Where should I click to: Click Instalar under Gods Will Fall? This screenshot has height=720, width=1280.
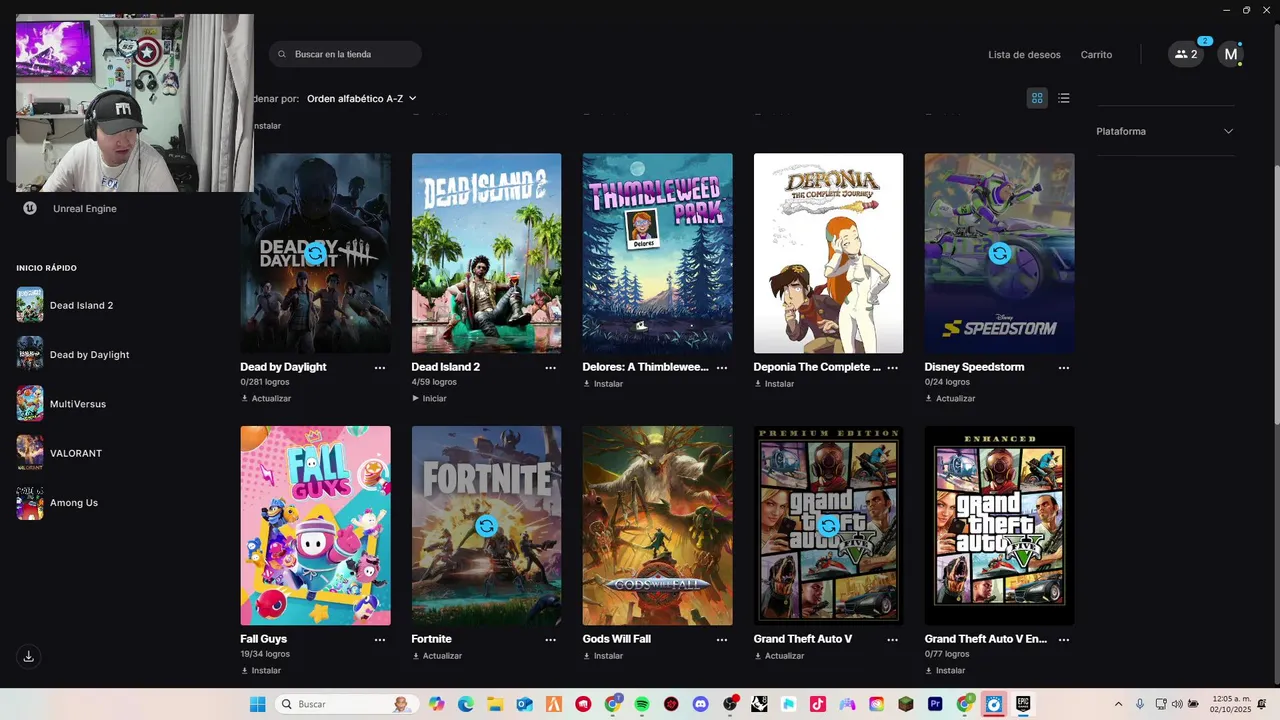coord(603,656)
